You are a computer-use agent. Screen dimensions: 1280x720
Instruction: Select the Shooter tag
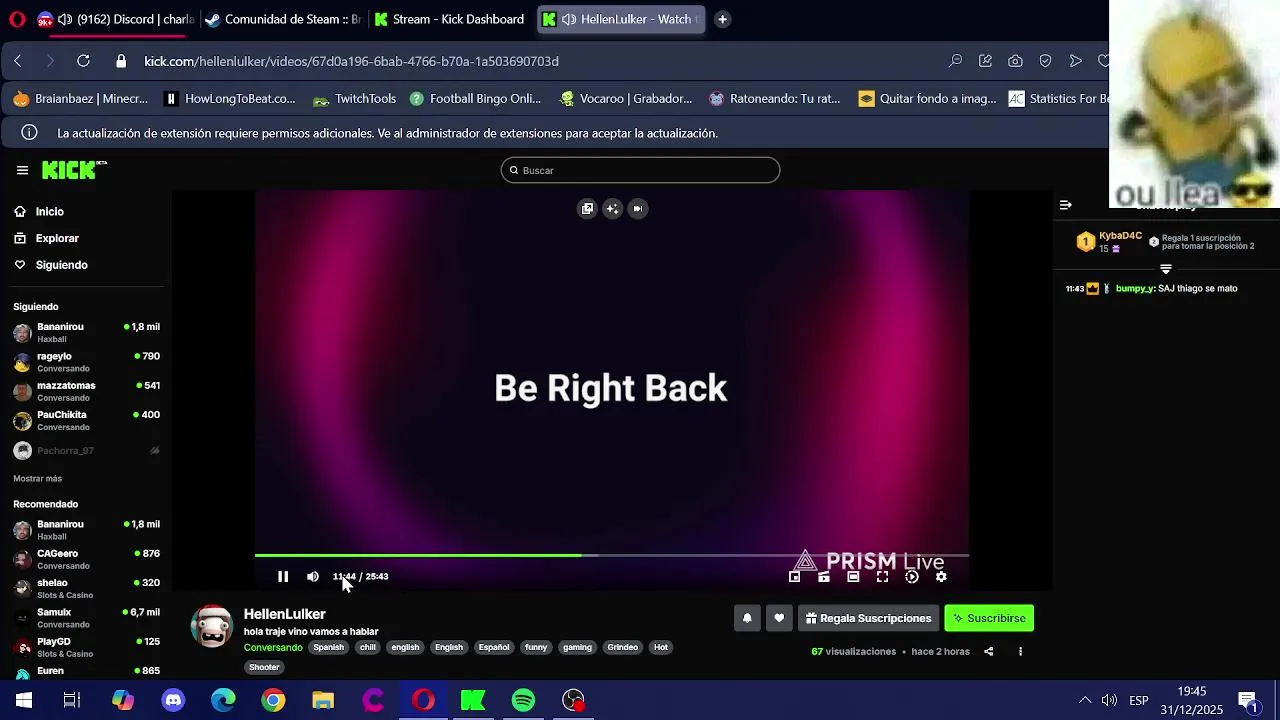coord(264,668)
